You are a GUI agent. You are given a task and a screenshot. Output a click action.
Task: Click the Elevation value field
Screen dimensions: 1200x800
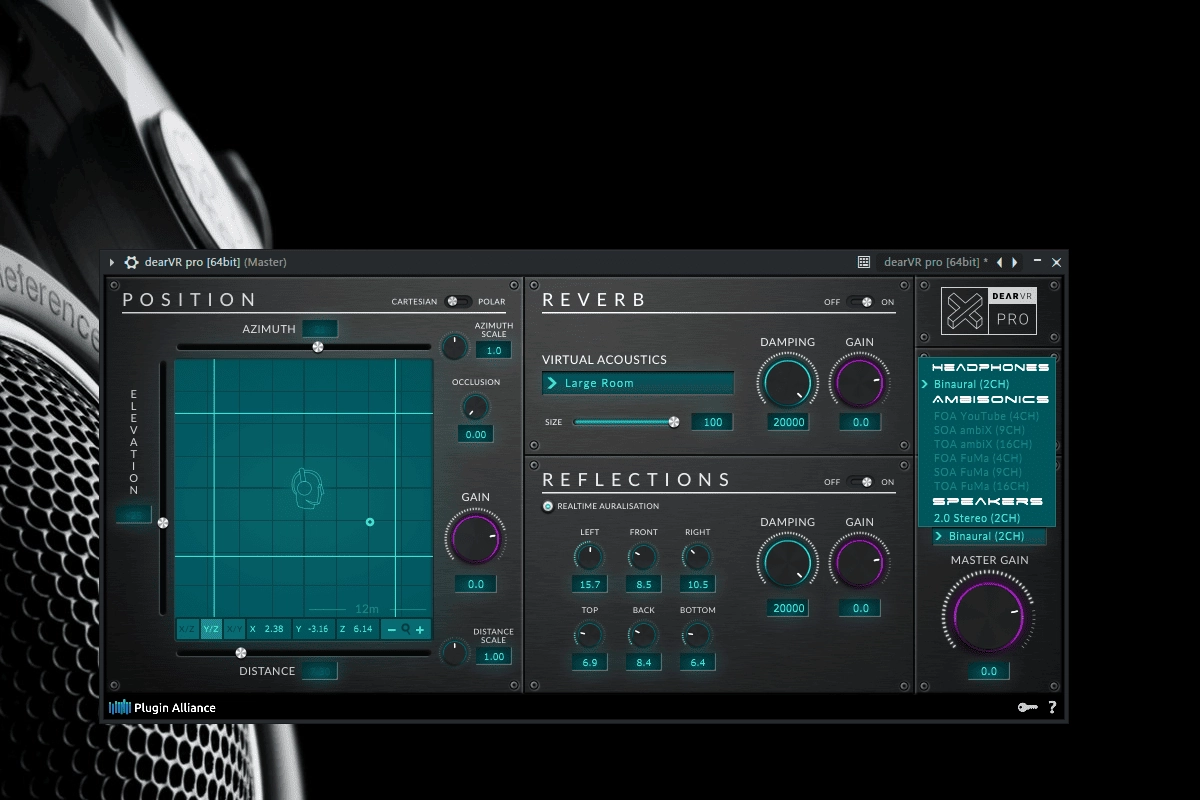pyautogui.click(x=133, y=514)
